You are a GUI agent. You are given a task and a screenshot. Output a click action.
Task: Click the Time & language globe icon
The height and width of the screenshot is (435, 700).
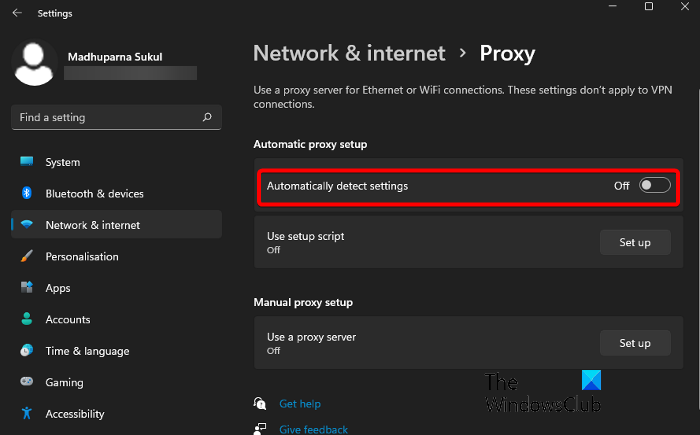tap(27, 351)
